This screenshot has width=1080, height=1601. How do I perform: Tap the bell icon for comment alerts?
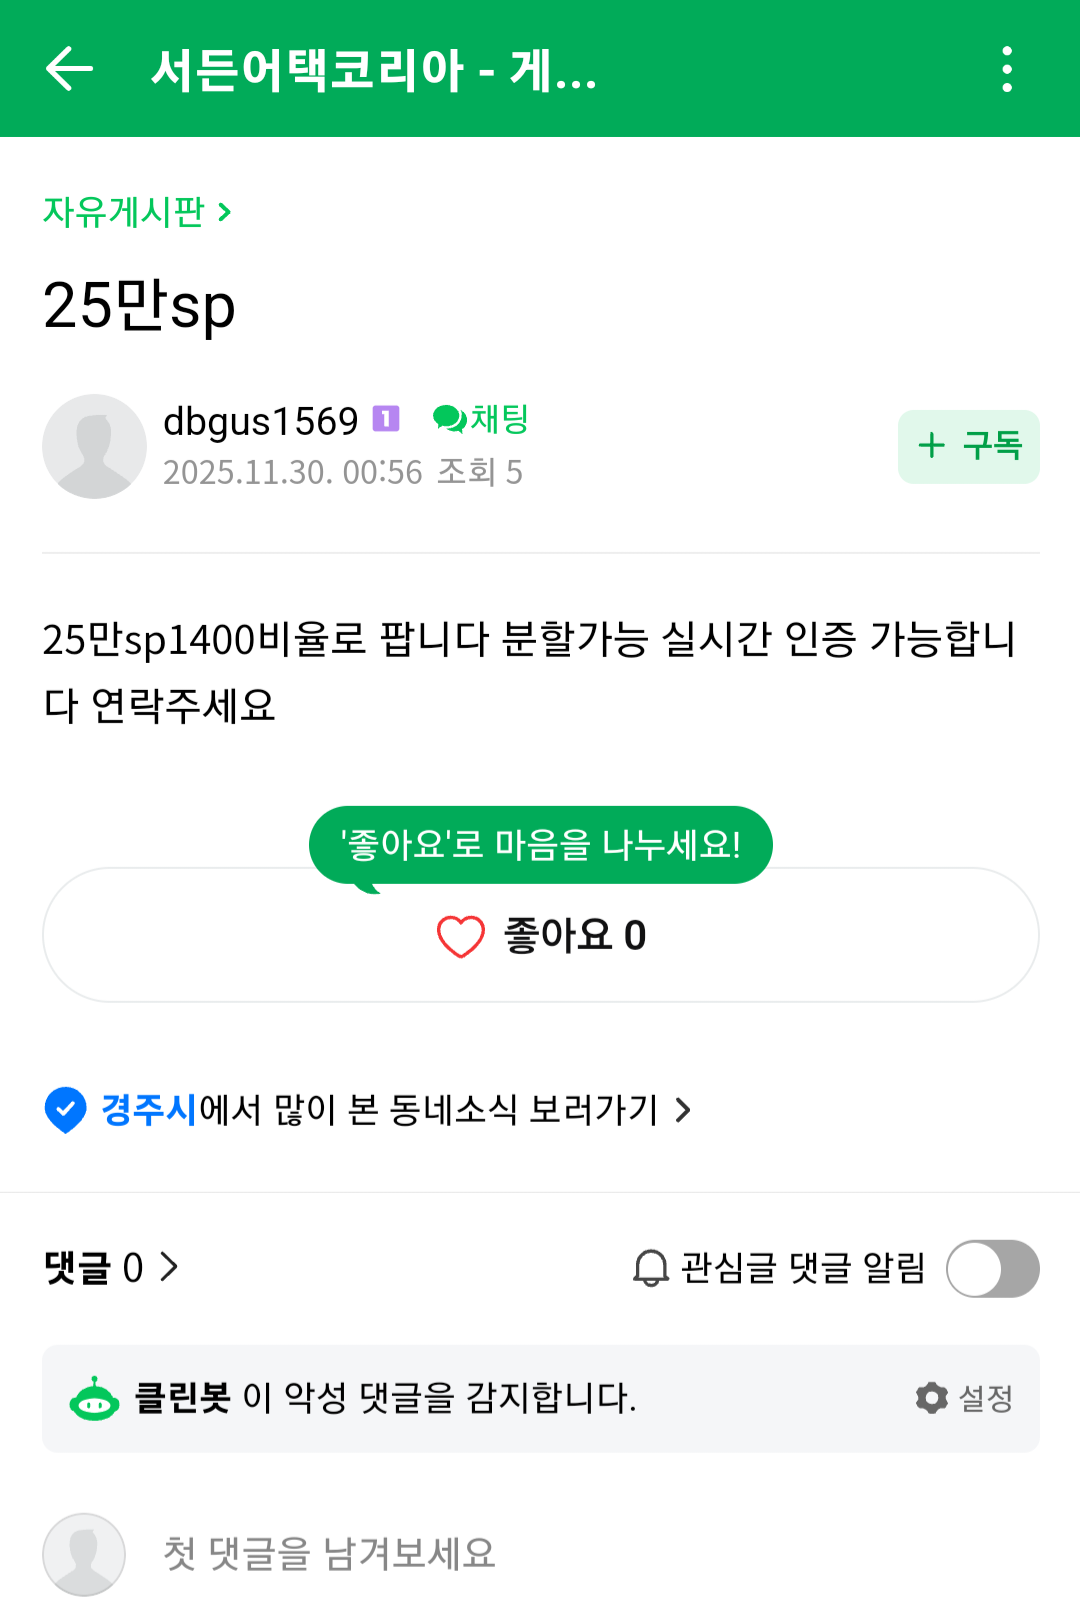[651, 1268]
